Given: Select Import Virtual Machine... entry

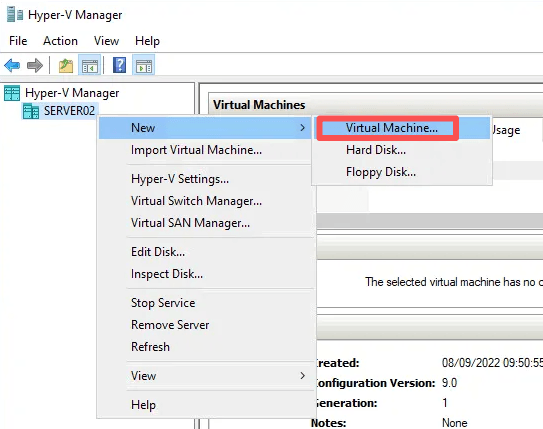Looking at the screenshot, I should coord(206,150).
